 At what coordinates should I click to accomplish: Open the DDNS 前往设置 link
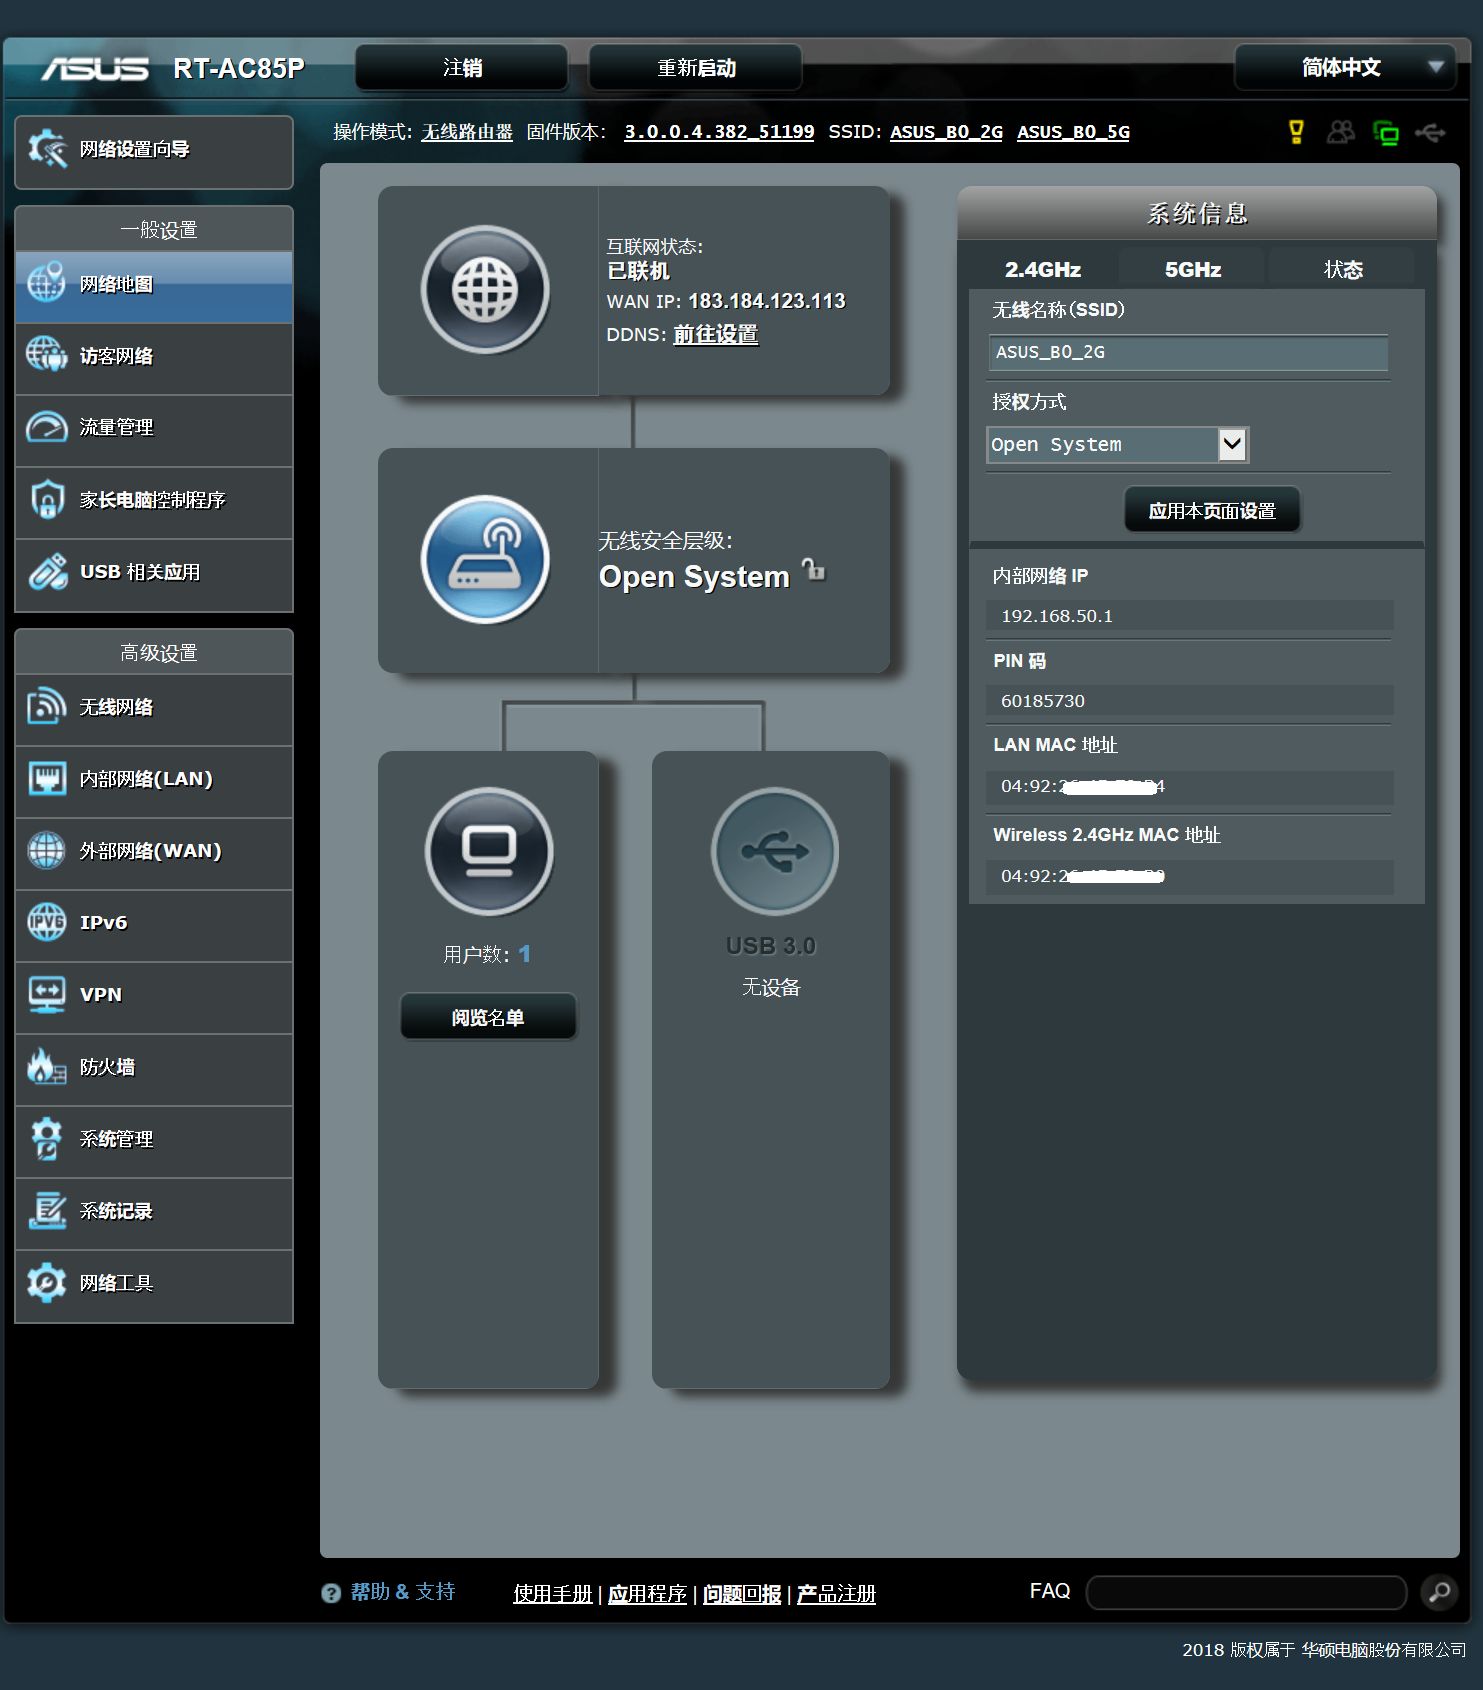(x=716, y=335)
